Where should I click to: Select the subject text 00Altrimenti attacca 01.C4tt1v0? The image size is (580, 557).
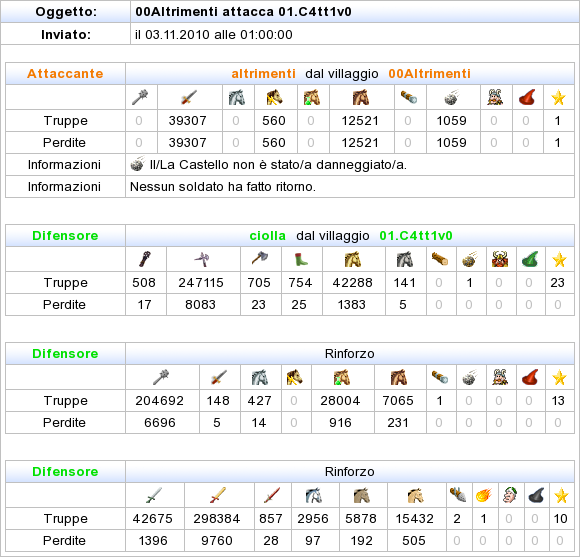point(243,11)
